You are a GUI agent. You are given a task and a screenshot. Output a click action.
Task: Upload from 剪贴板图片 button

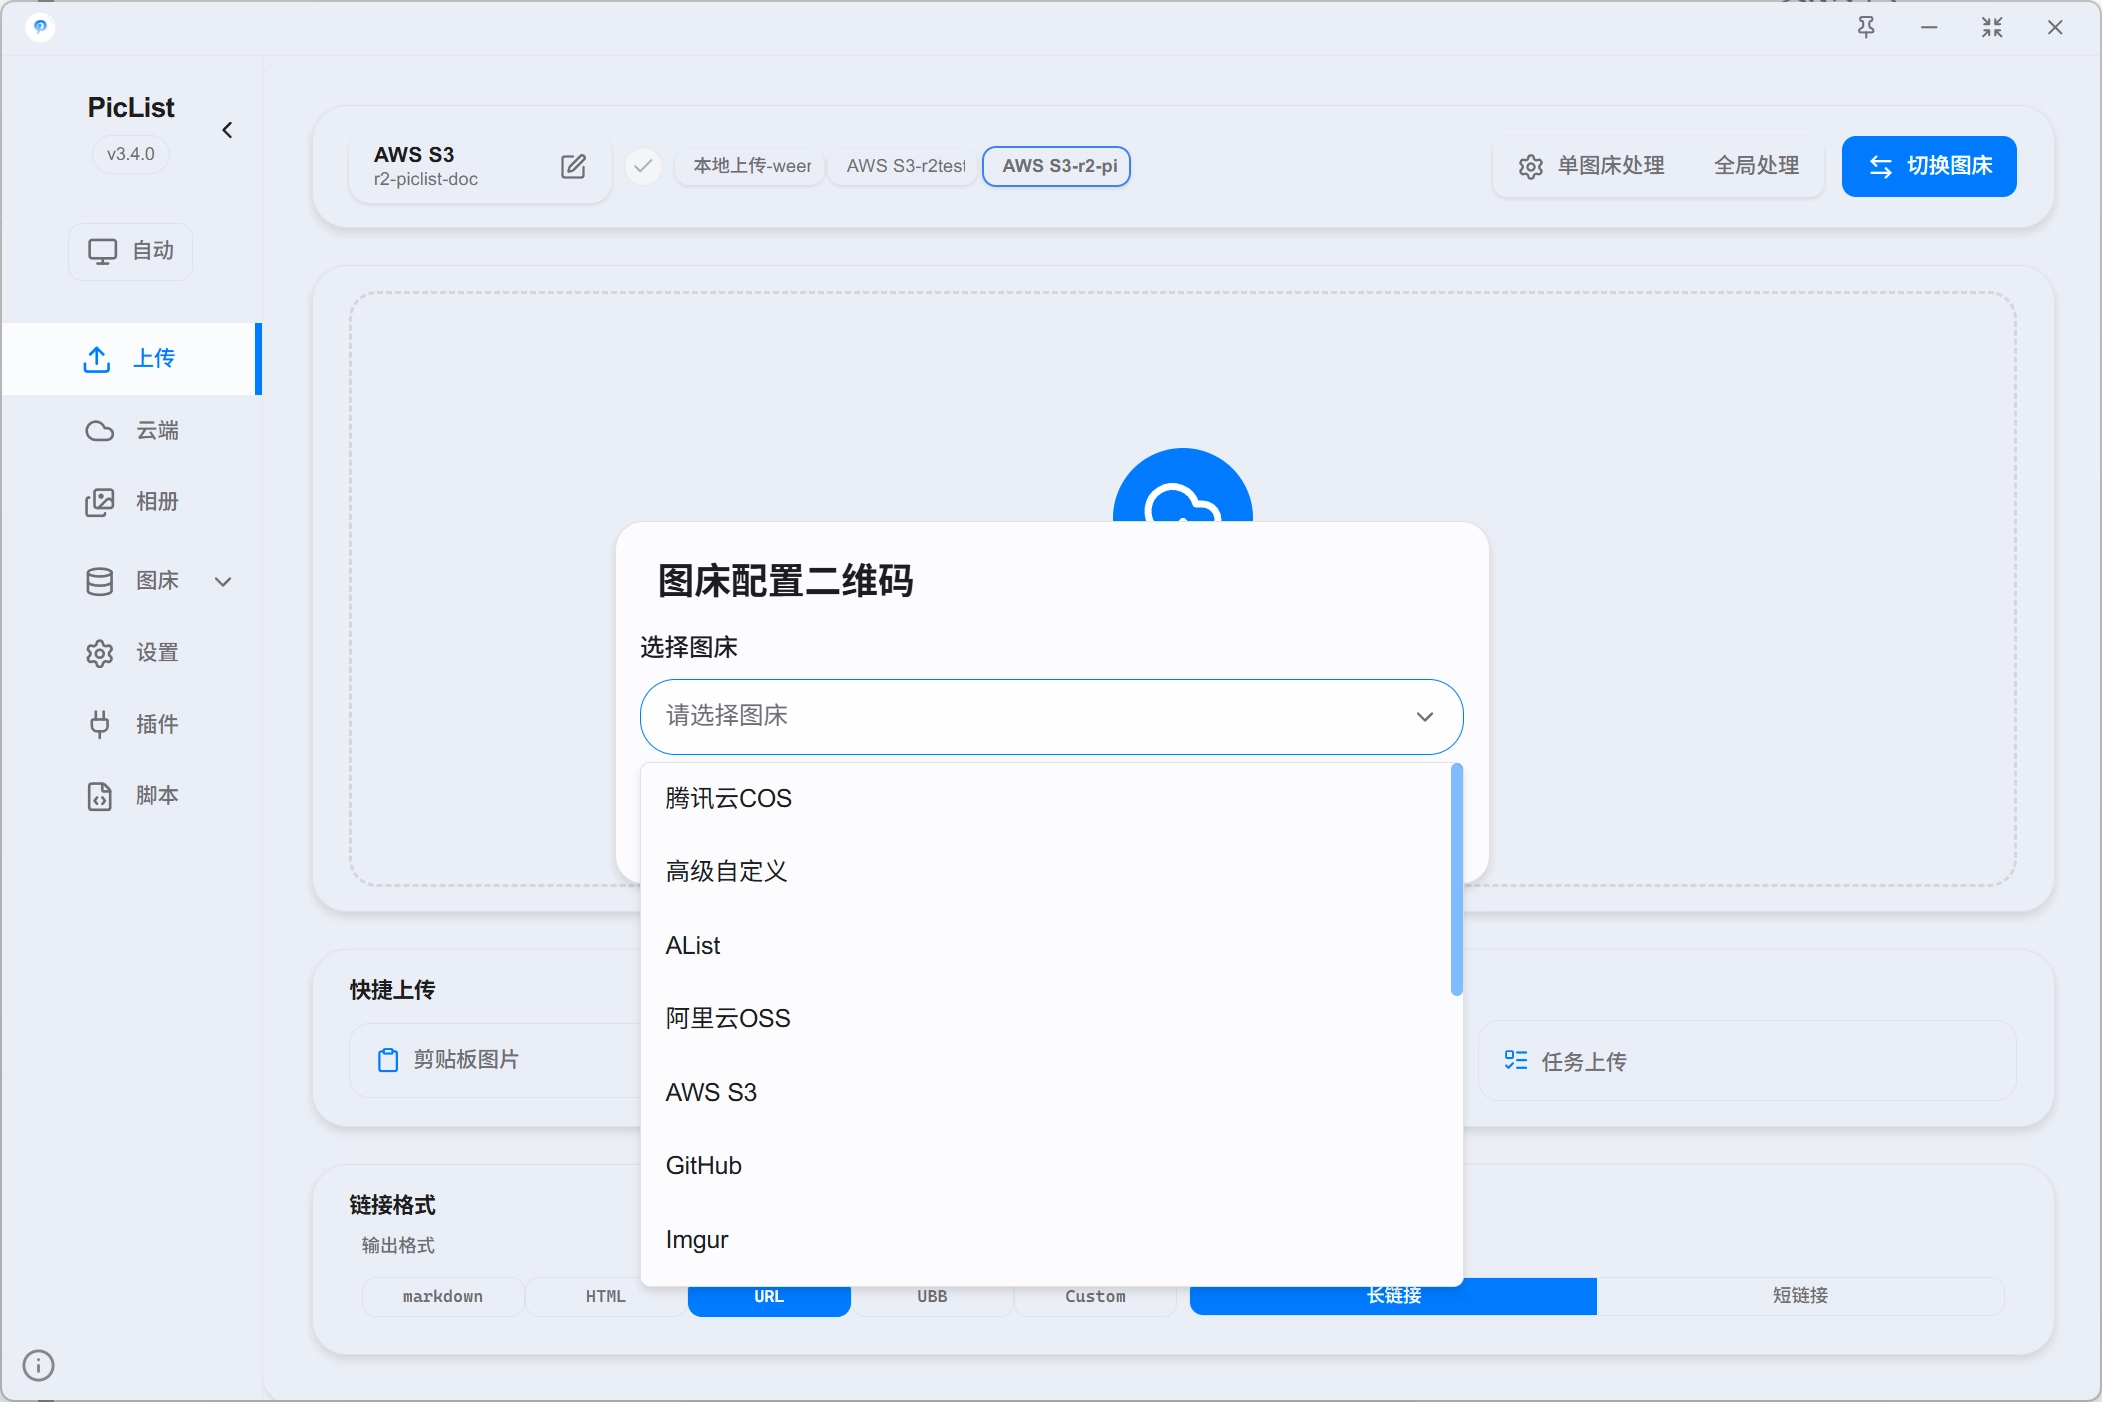click(x=495, y=1060)
